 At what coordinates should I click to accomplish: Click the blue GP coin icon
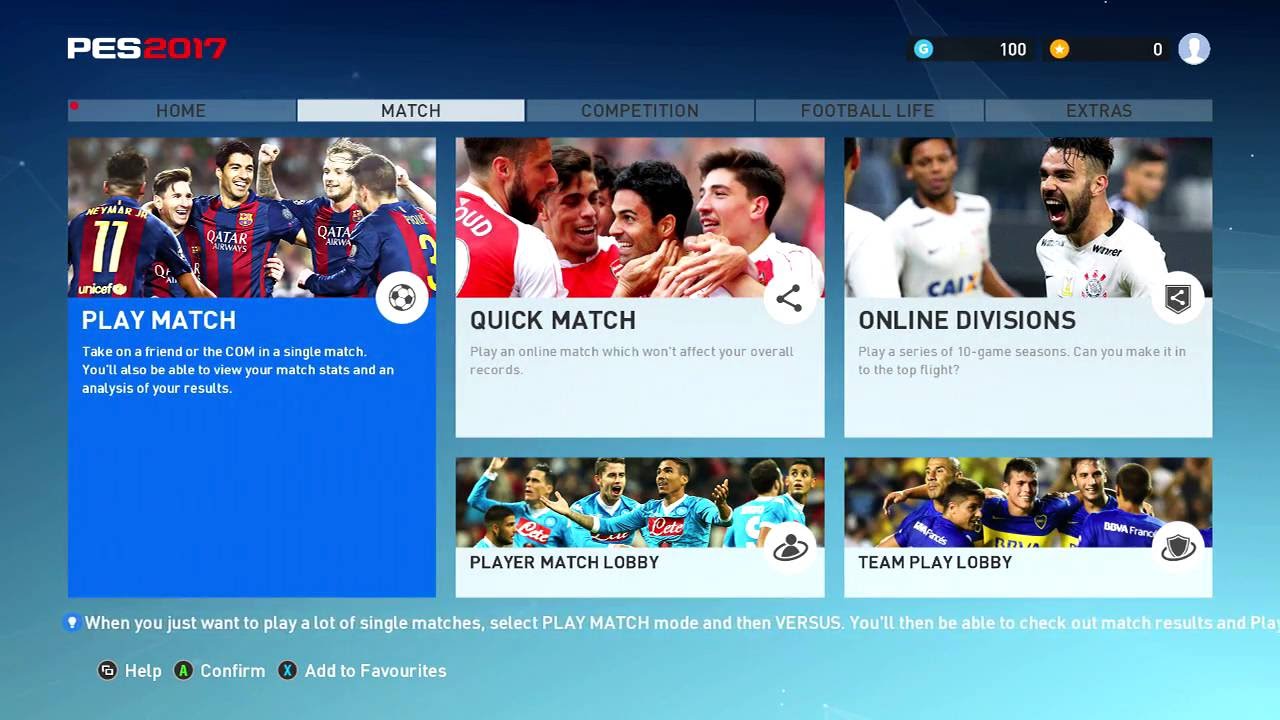click(923, 49)
